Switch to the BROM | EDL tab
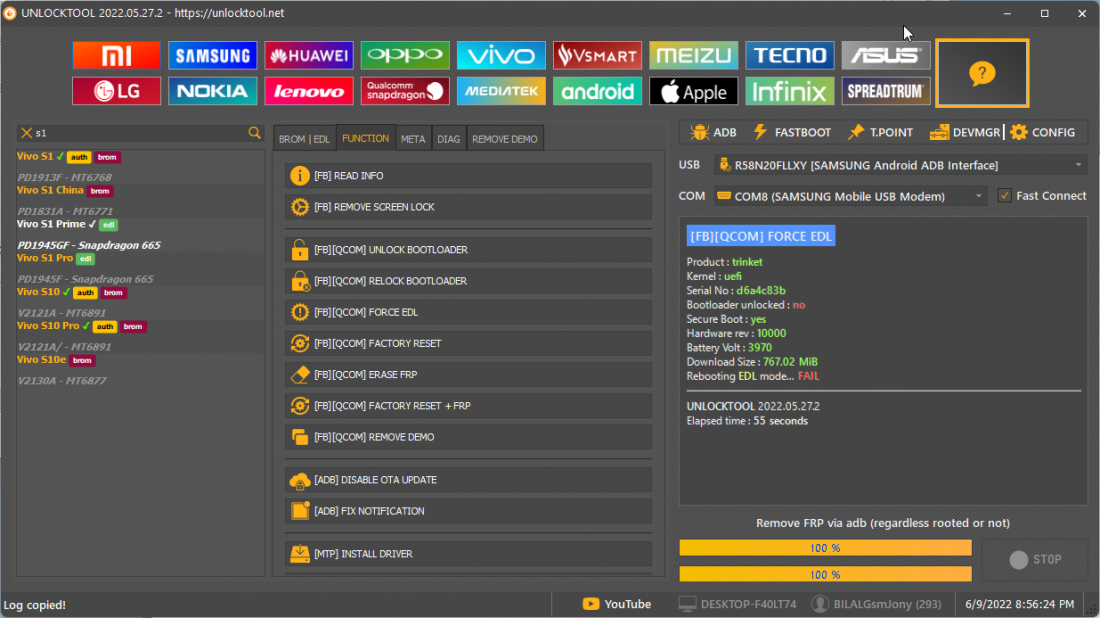 [304, 139]
